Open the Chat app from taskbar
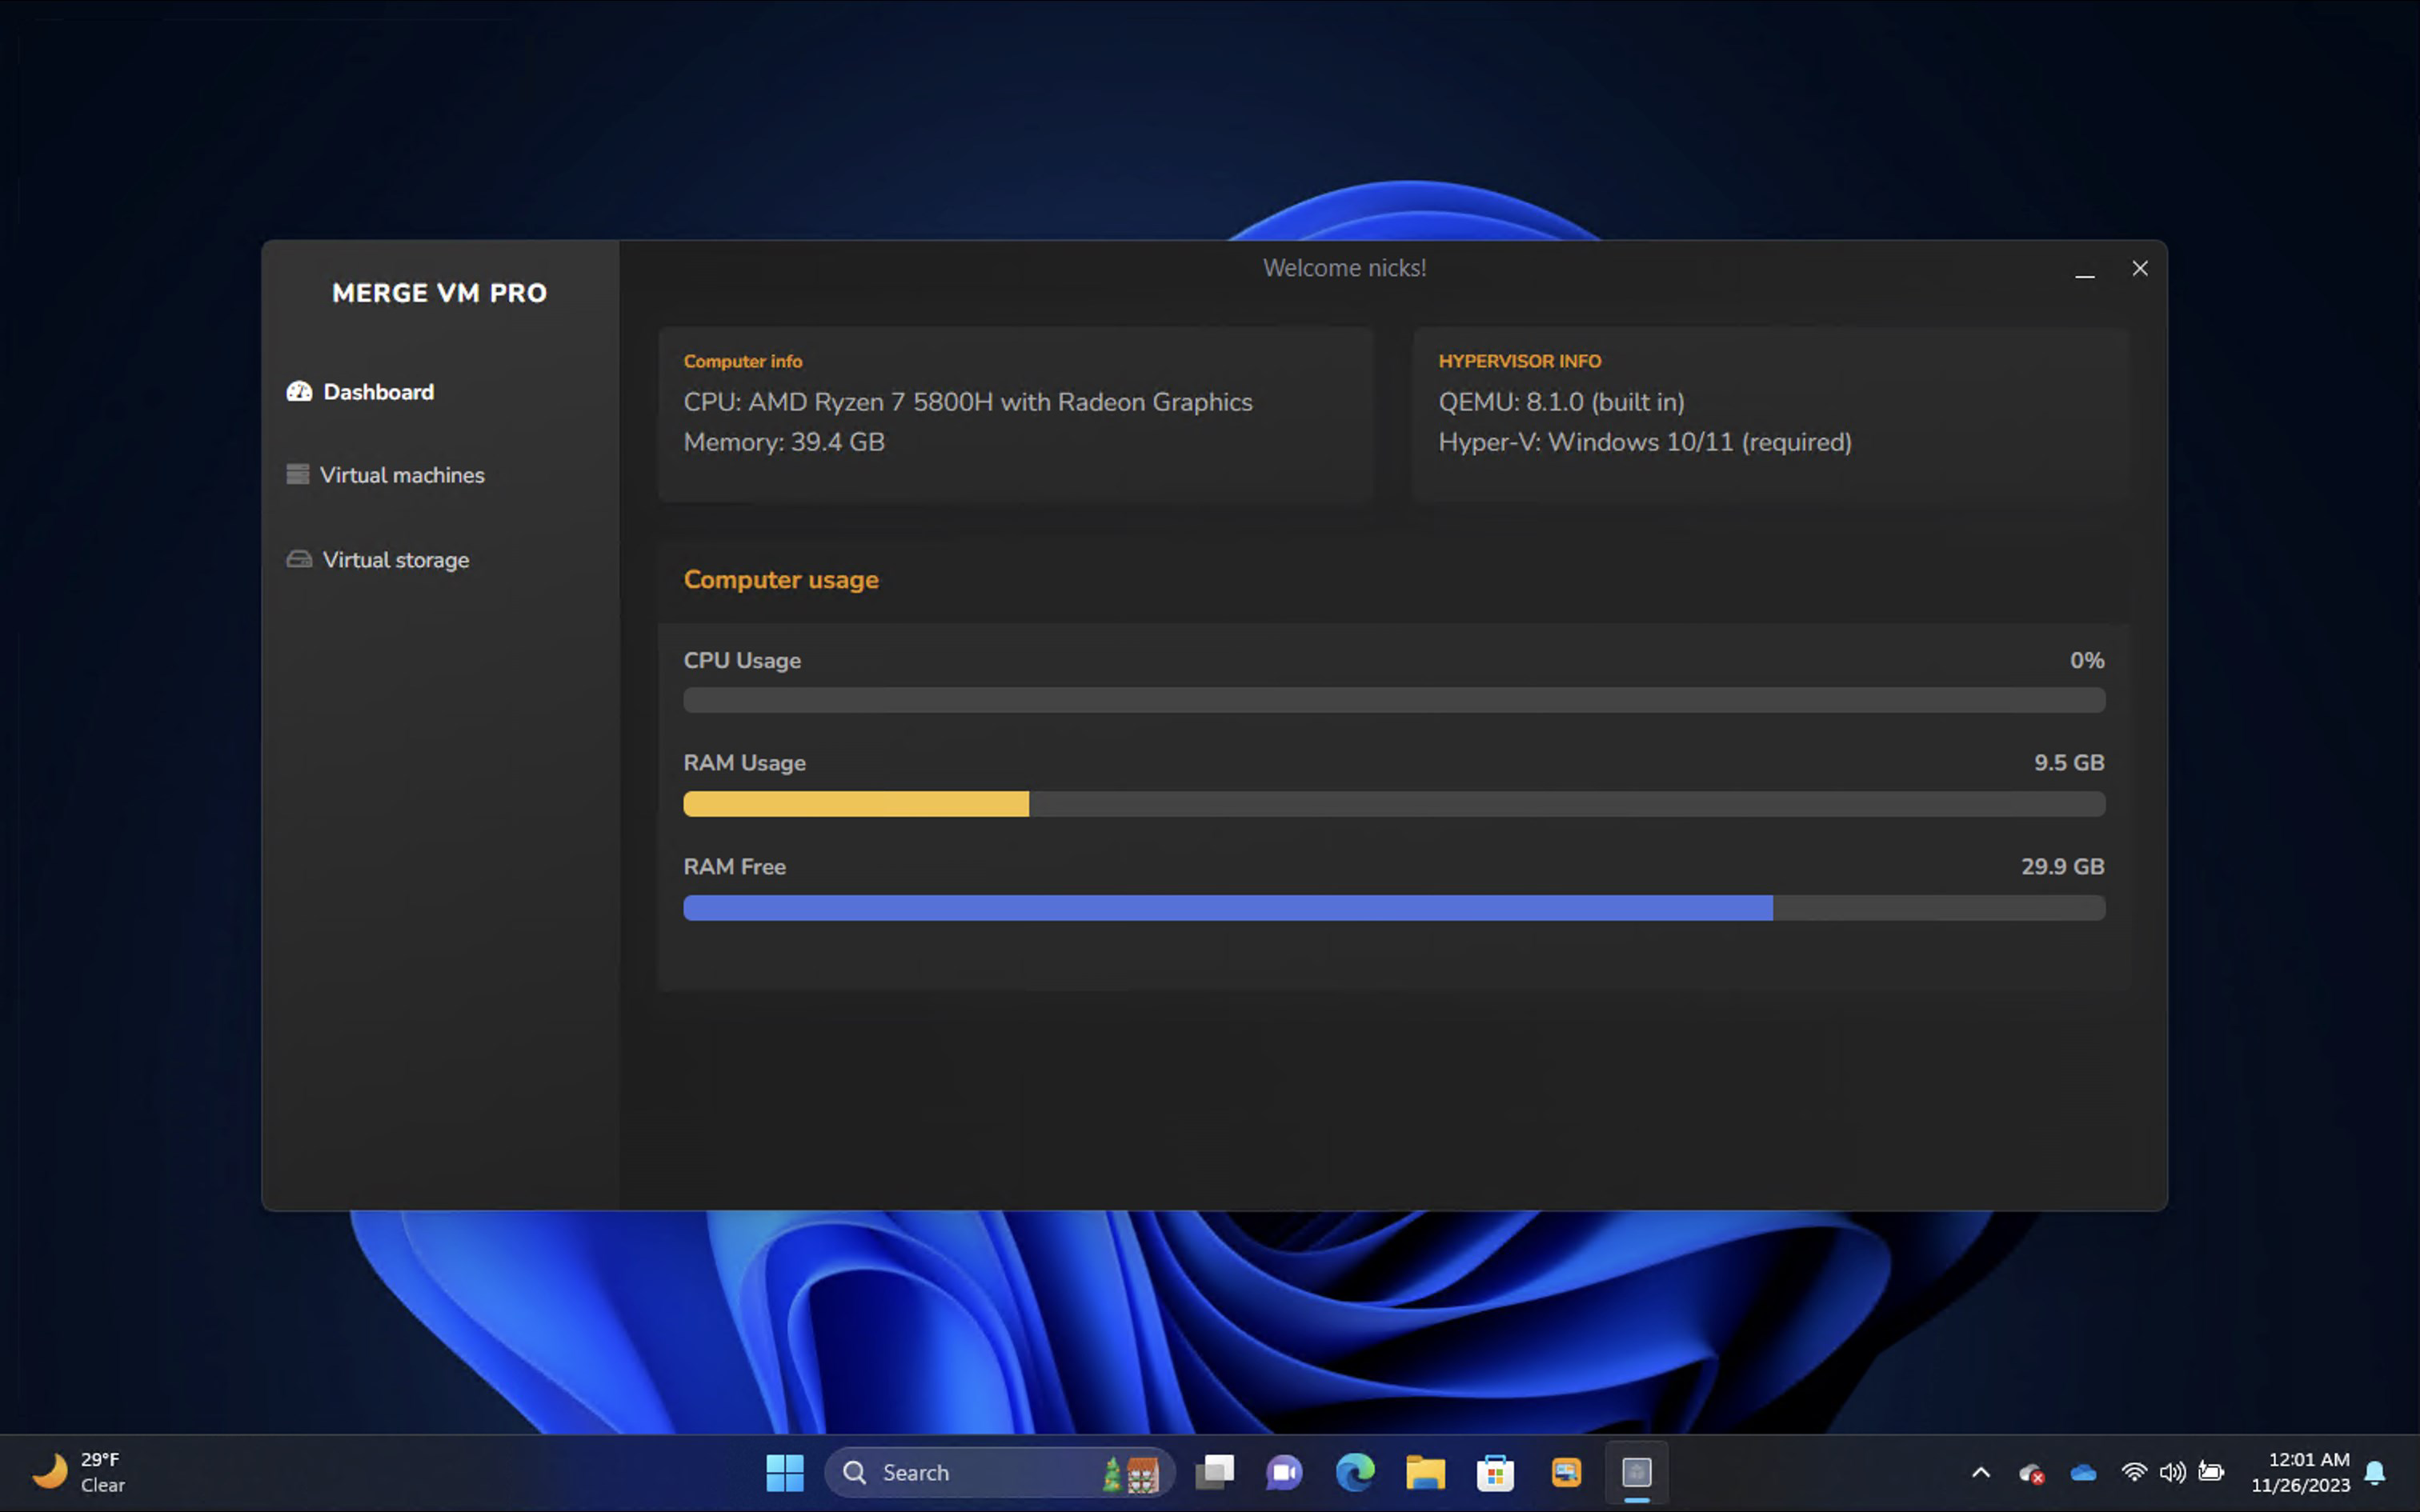This screenshot has height=1512, width=2420. pos(1283,1472)
